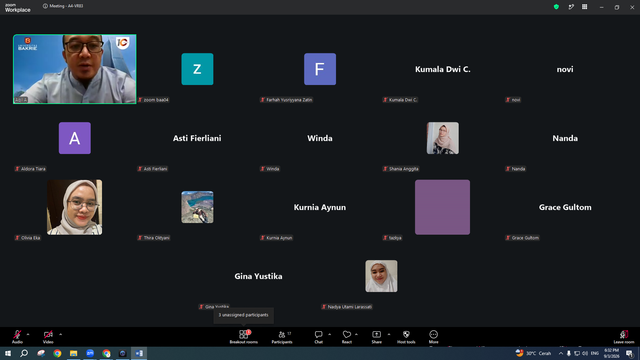
Task: Switch to Zoom app on the taskbar
Action: (90, 353)
